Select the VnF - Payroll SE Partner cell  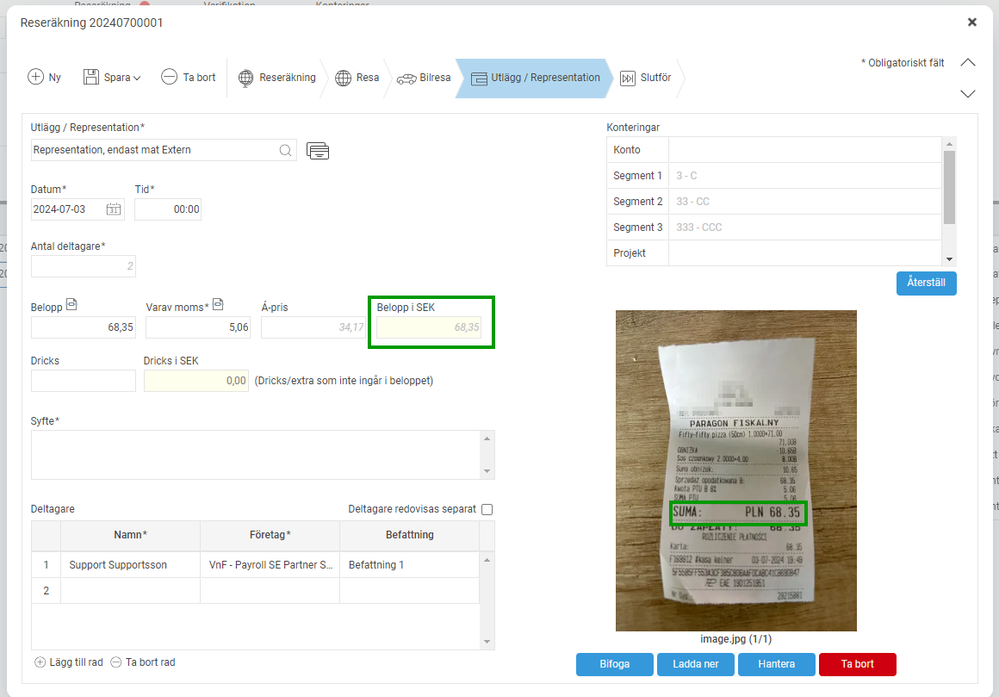click(270, 564)
